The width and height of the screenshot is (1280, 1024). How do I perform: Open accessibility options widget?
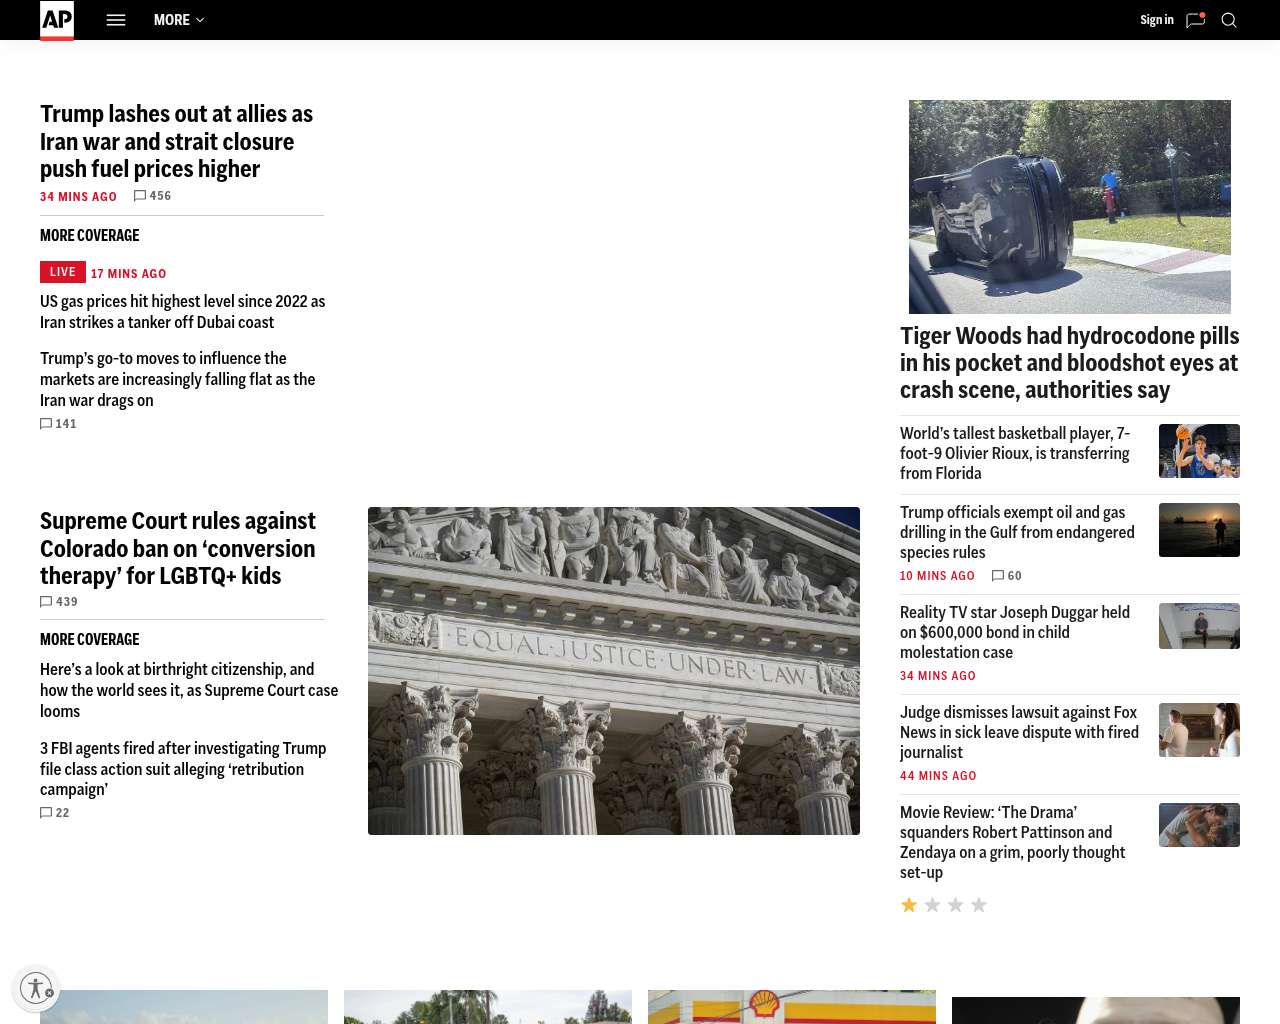36,988
